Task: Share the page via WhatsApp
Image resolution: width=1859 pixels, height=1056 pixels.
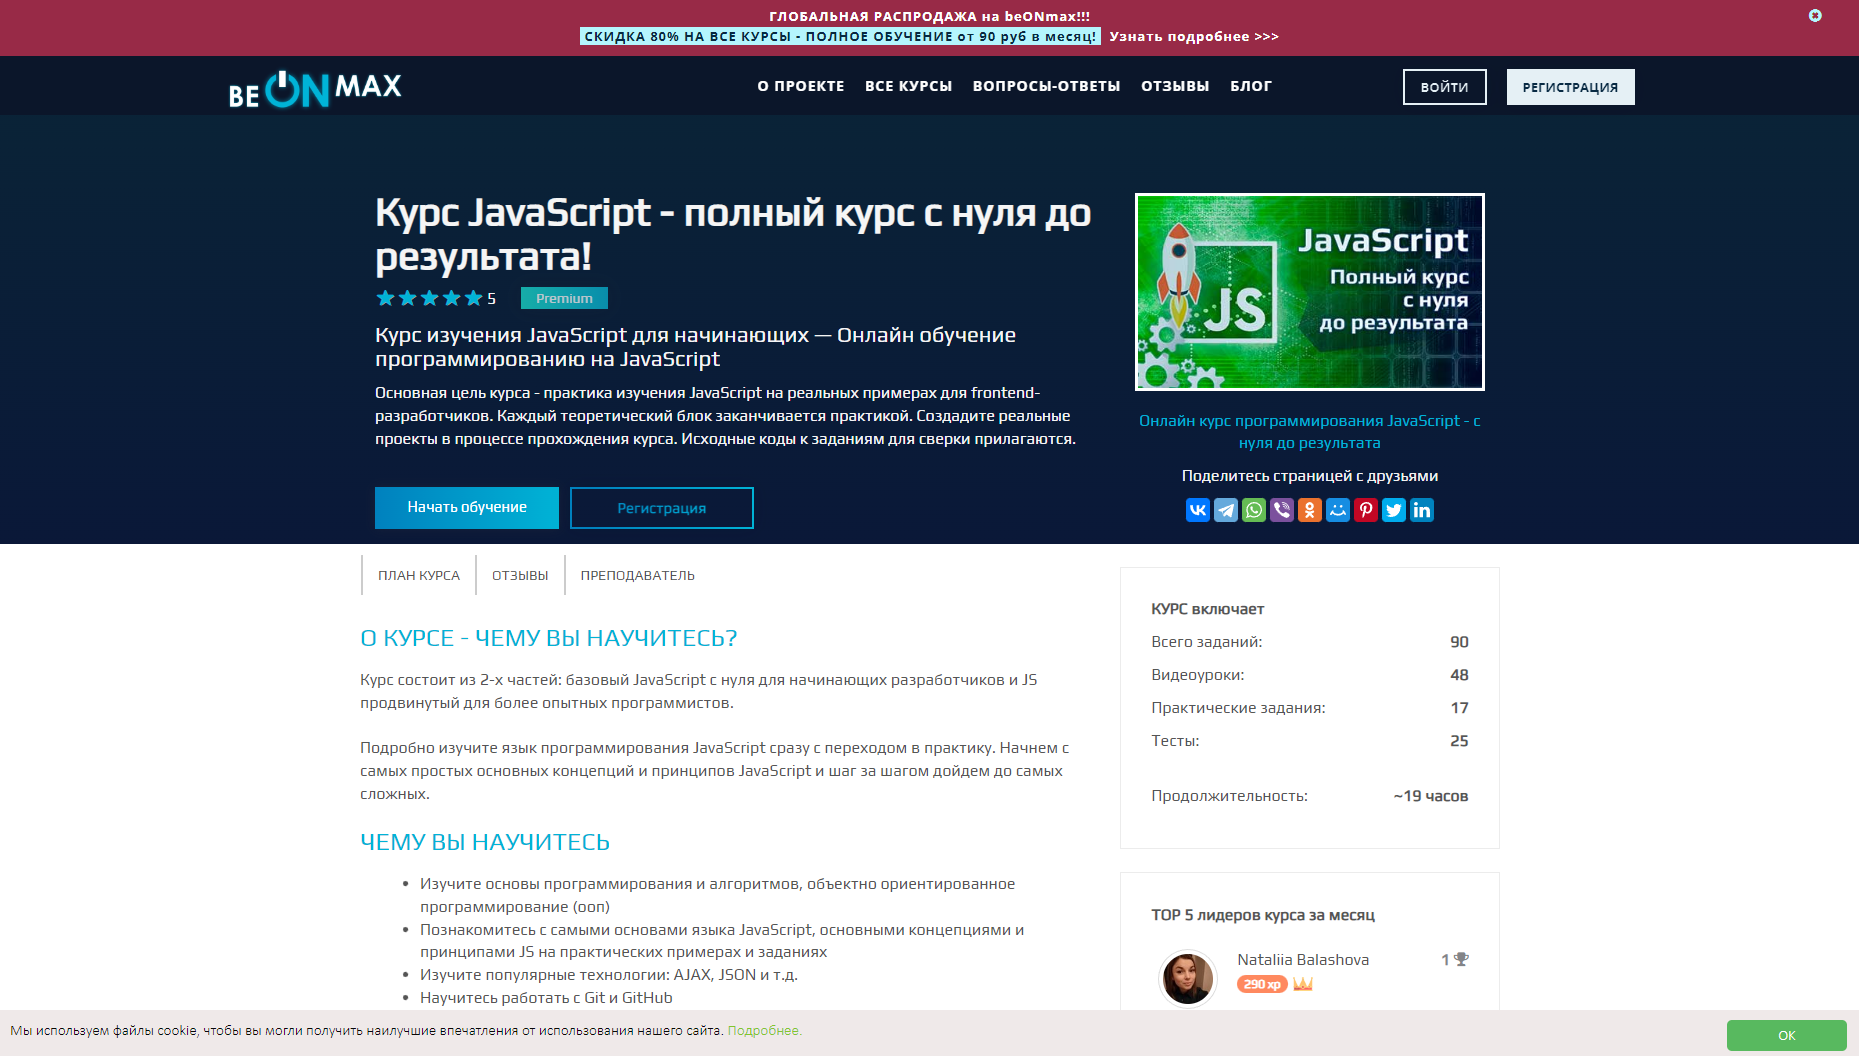Action: [1253, 510]
